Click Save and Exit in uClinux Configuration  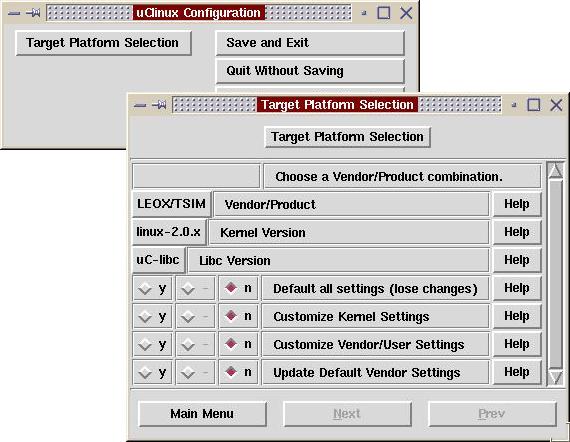pos(310,43)
